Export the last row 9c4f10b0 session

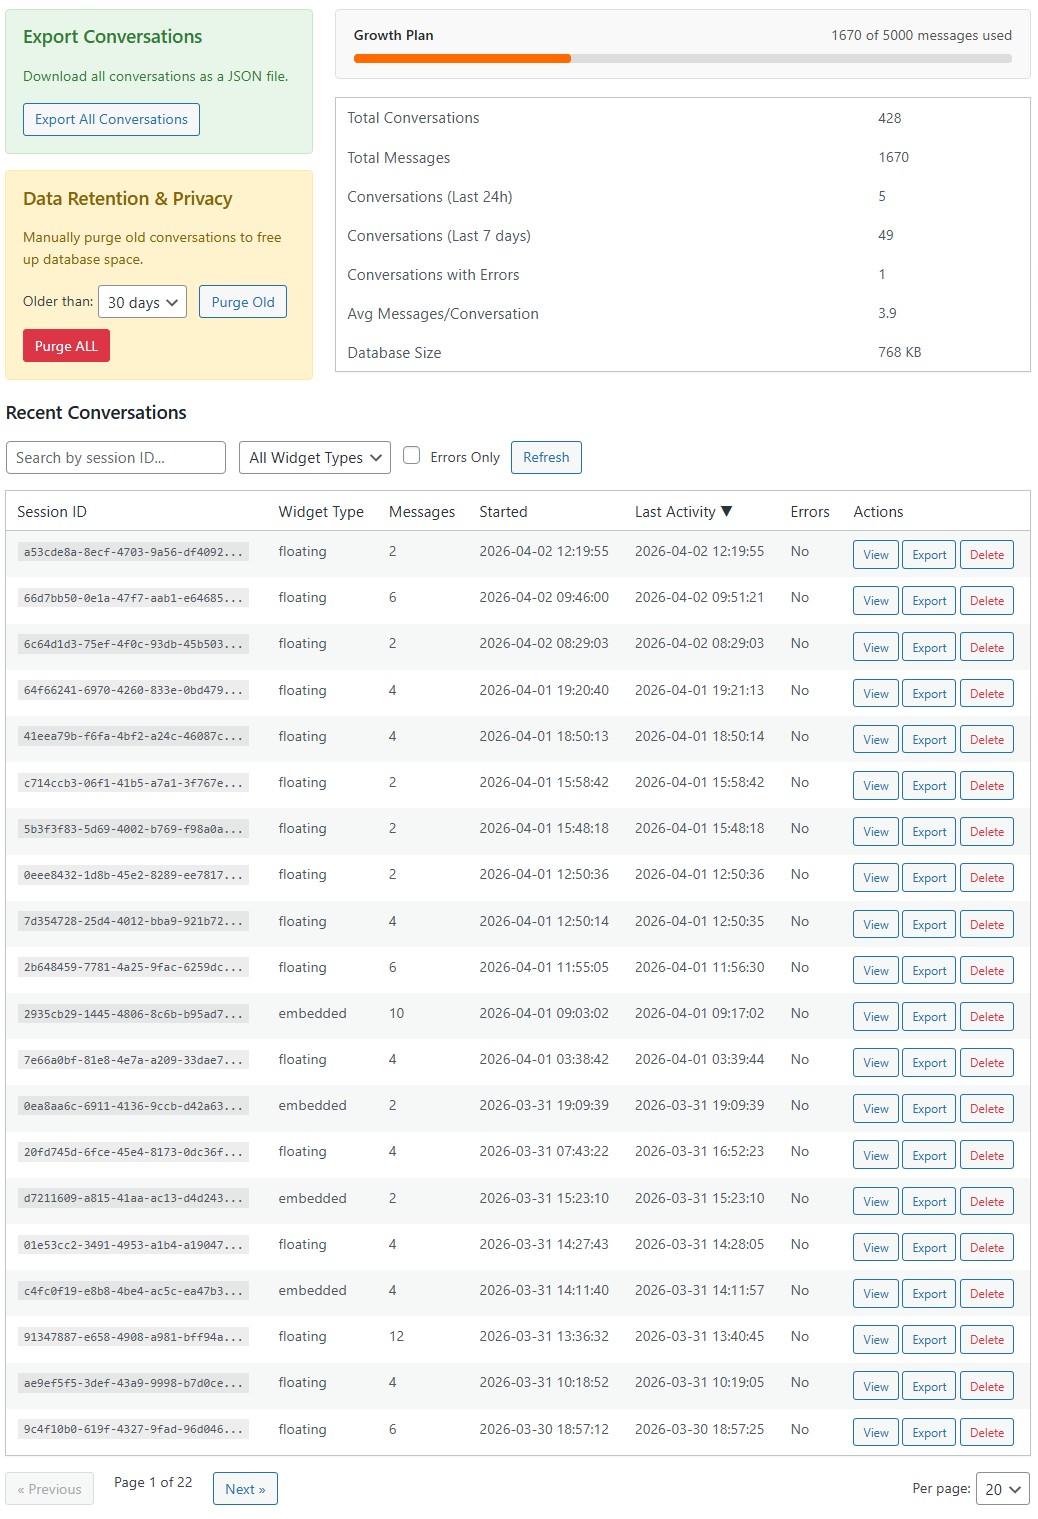[x=929, y=1433]
